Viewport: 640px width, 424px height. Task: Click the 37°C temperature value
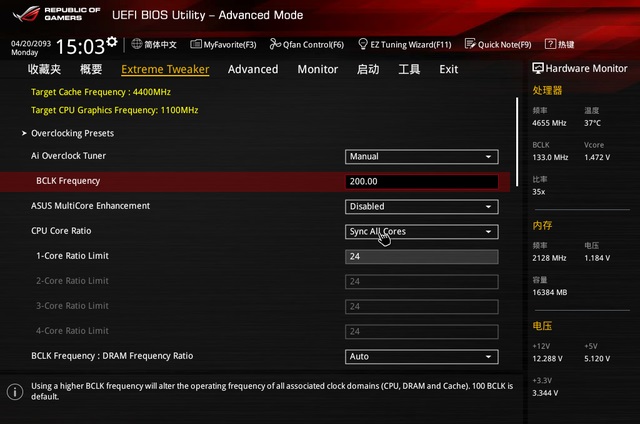click(592, 123)
